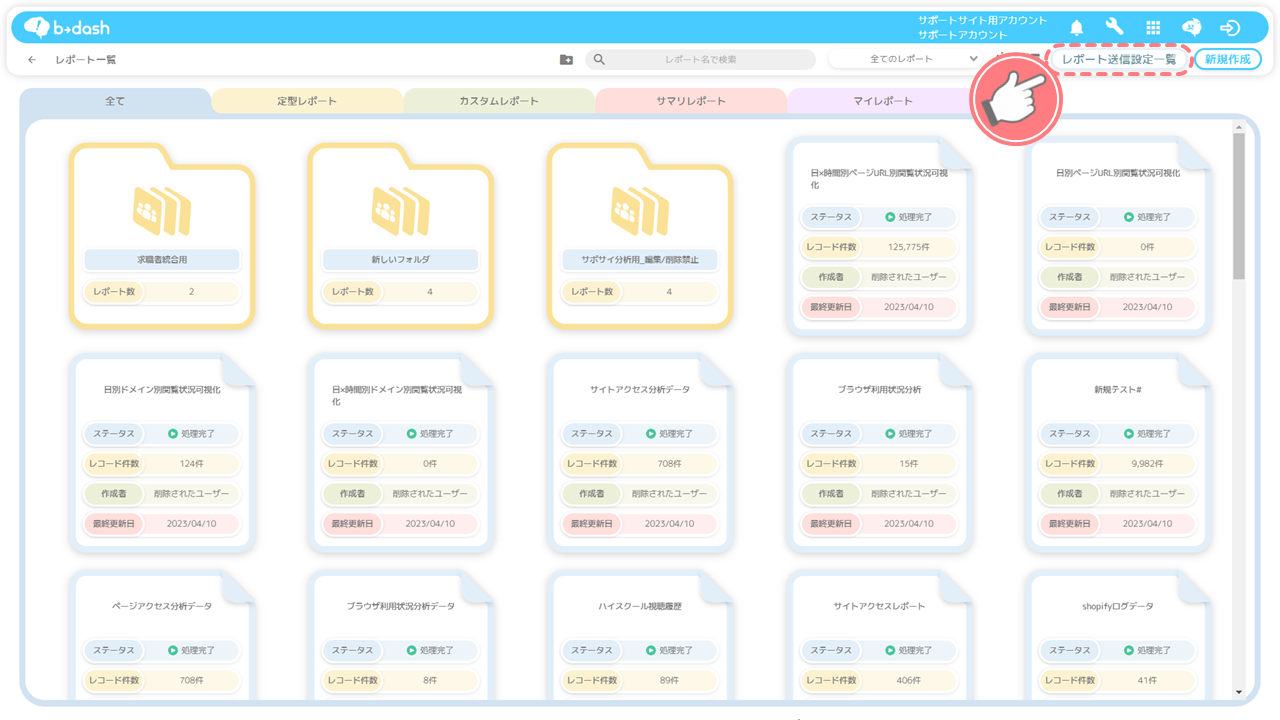Switch to the 定型レポート tab
The image size is (1280, 720).
pos(307,101)
